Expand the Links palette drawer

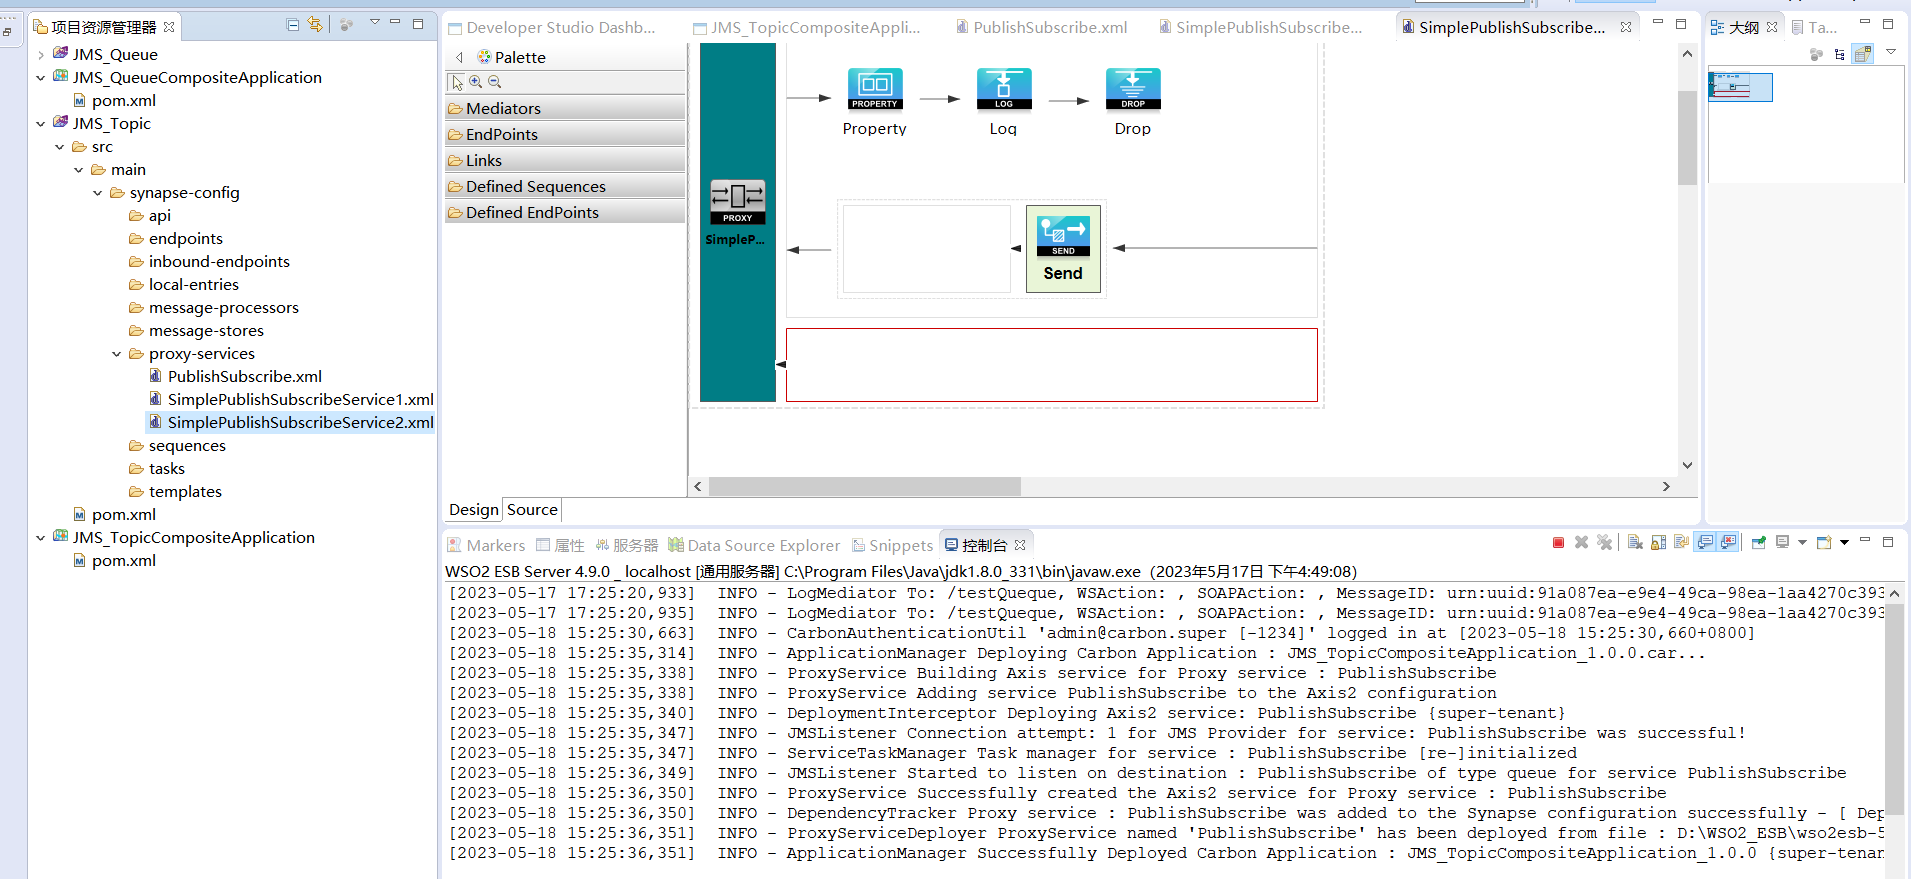tap(565, 160)
